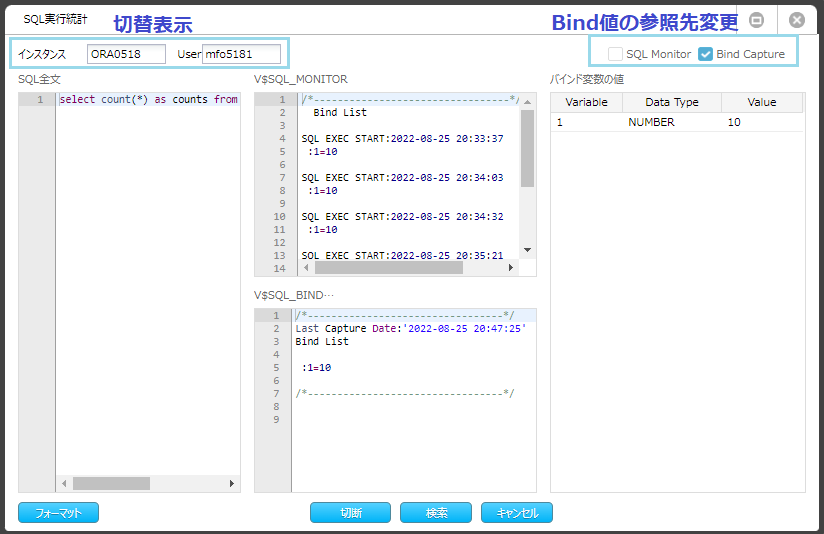Click :1=10 line in V$SQL_BIND pane
Screen dimensions: 824x534
pos(316,368)
